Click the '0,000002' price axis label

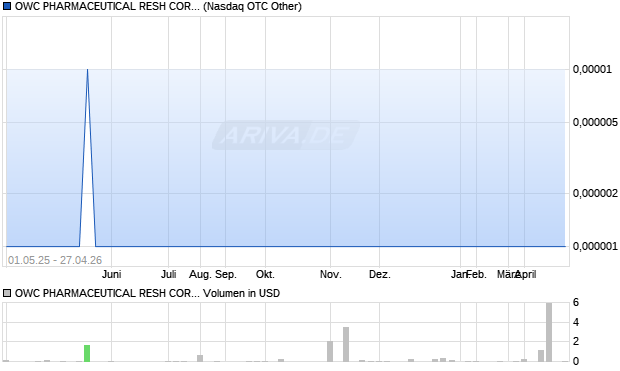click(595, 193)
